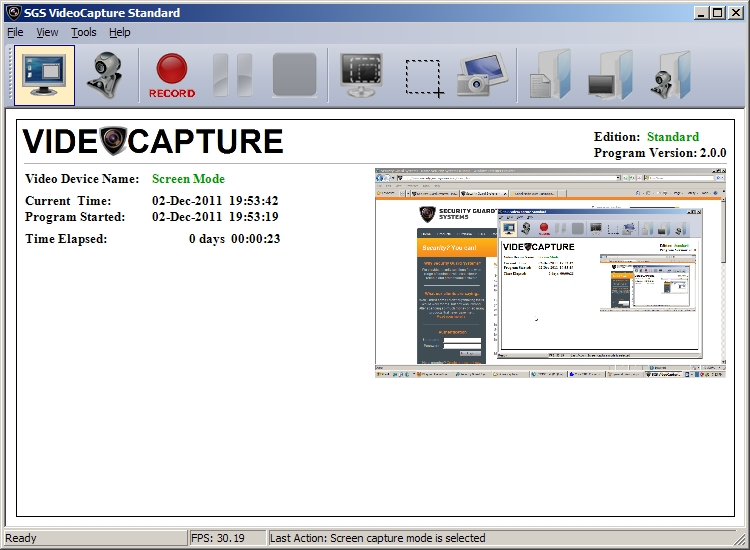Click the greyed-out stop button
The width and height of the screenshot is (750, 550).
point(294,75)
